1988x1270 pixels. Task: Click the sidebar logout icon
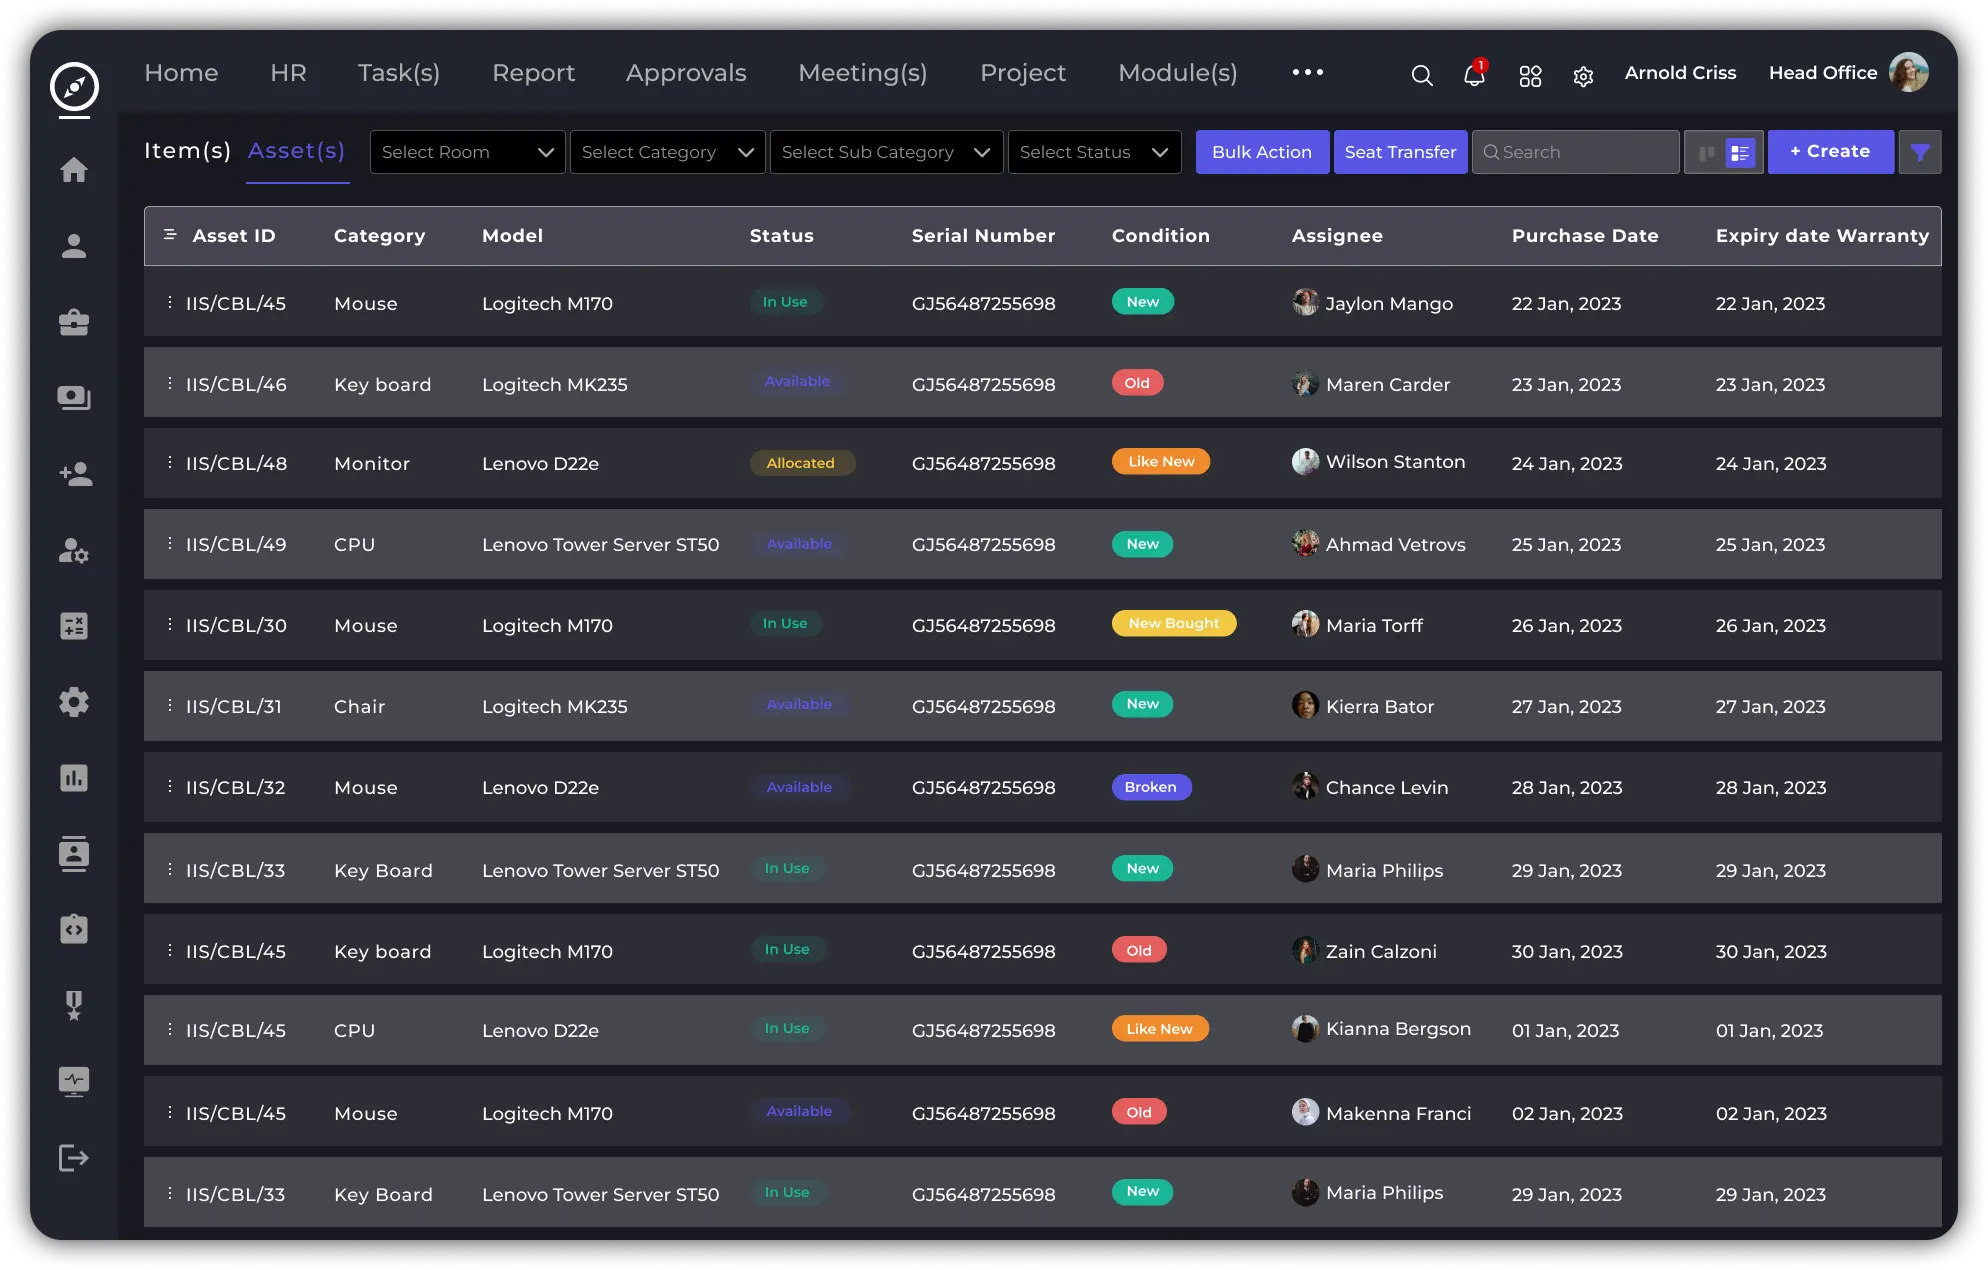tap(74, 1158)
